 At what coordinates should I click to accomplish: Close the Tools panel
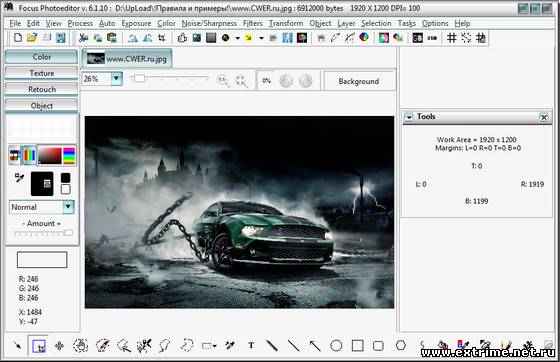(x=544, y=117)
